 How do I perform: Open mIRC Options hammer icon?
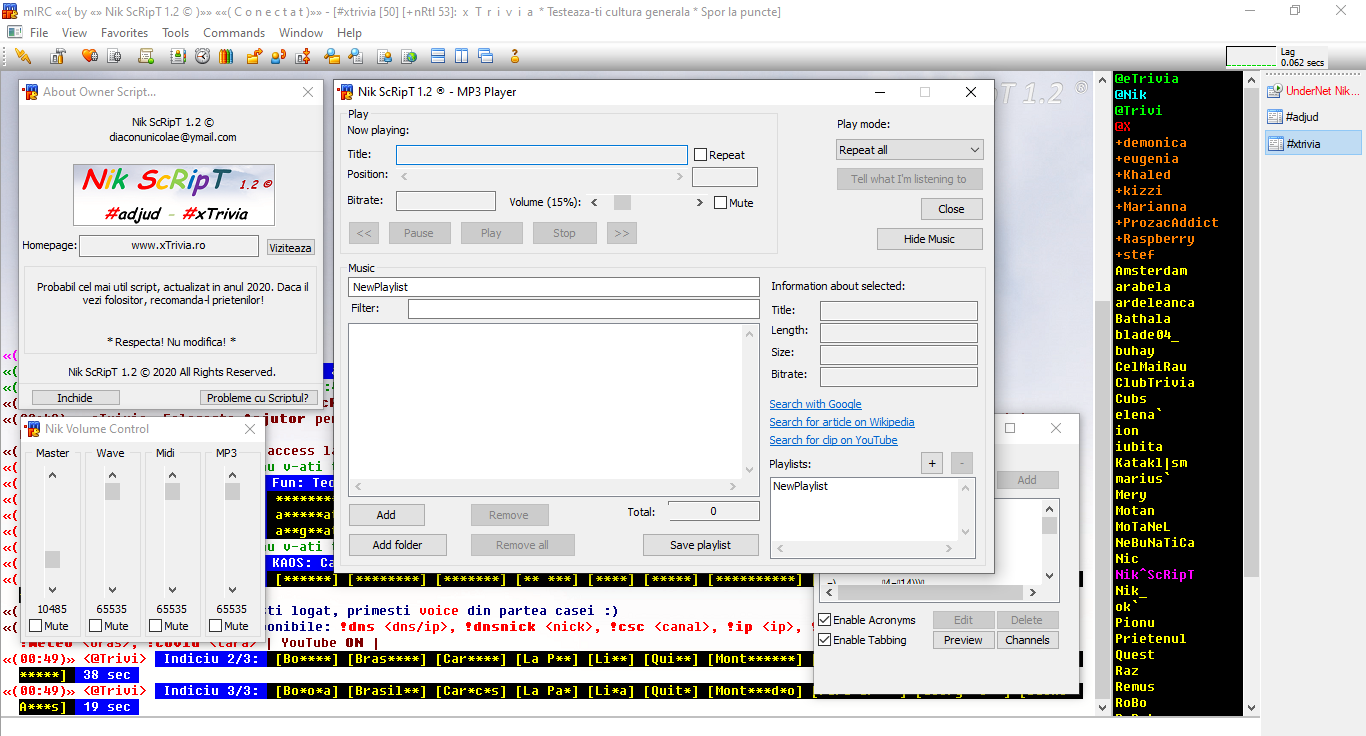pyautogui.click(x=58, y=56)
